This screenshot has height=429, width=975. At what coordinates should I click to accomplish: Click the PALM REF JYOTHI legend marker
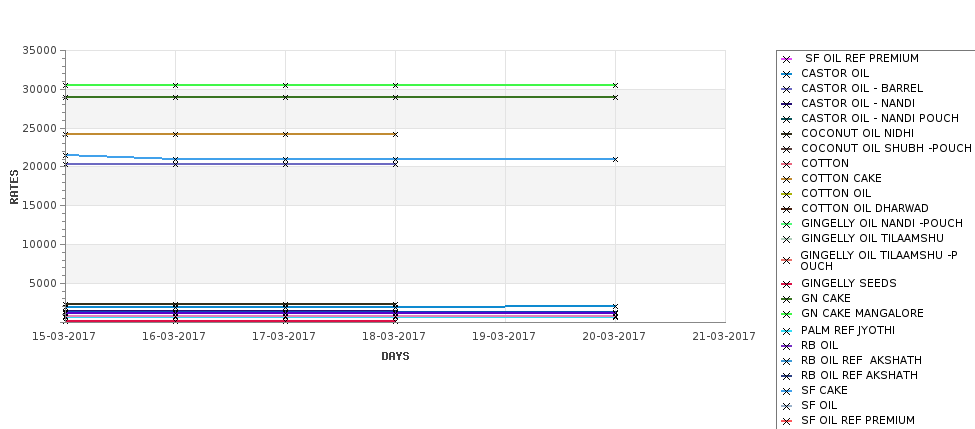tap(787, 331)
